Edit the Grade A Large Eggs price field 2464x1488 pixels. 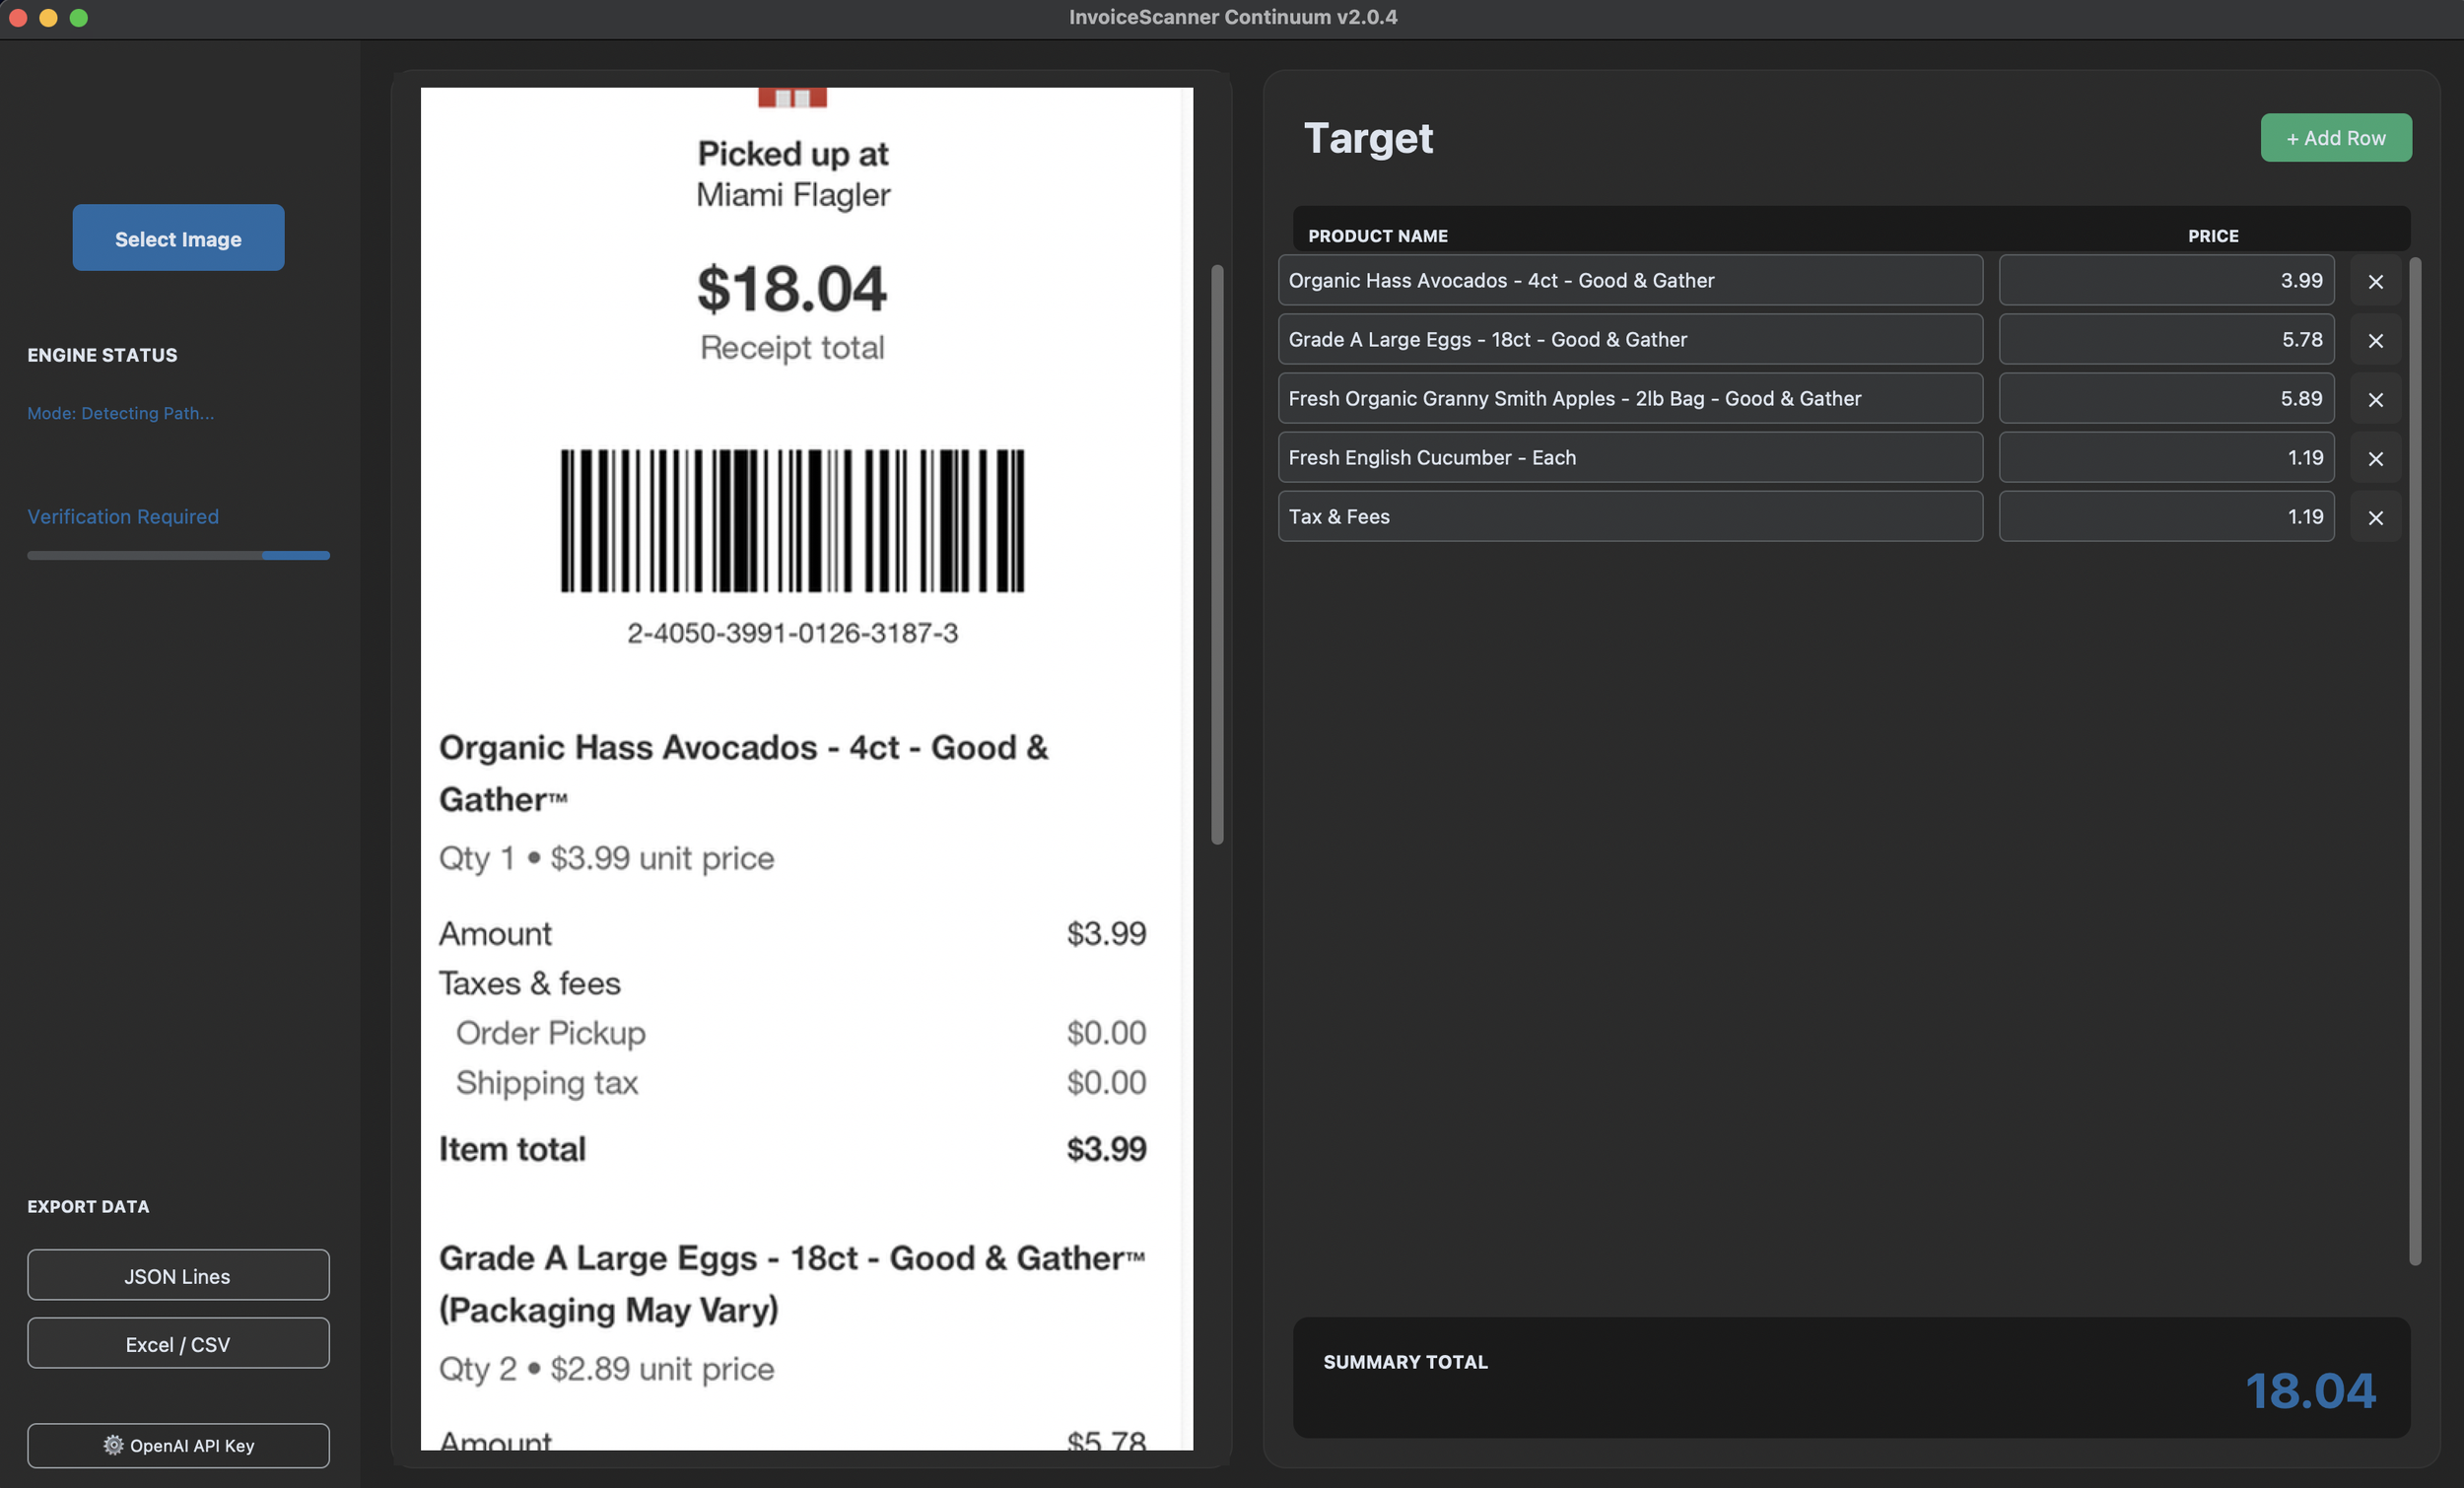coord(2165,339)
